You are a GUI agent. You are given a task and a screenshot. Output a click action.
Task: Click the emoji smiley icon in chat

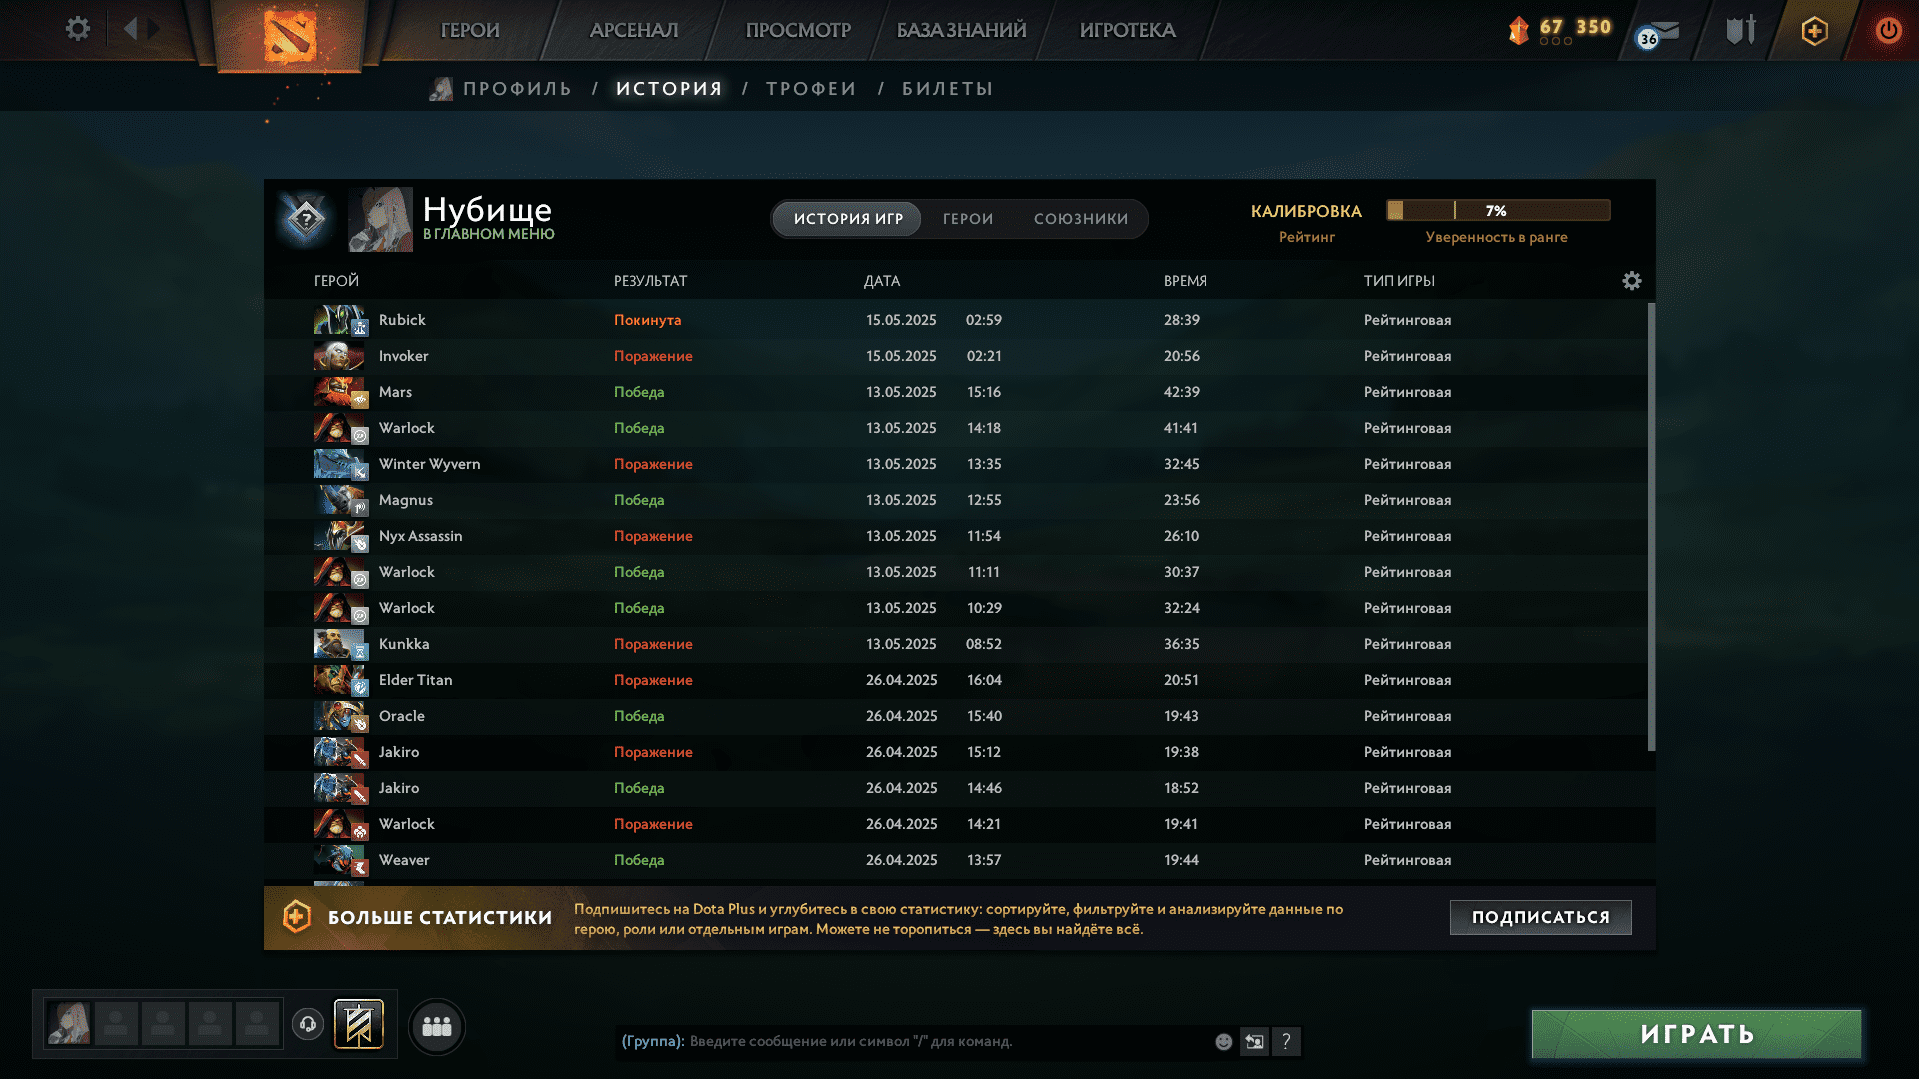click(1223, 1042)
